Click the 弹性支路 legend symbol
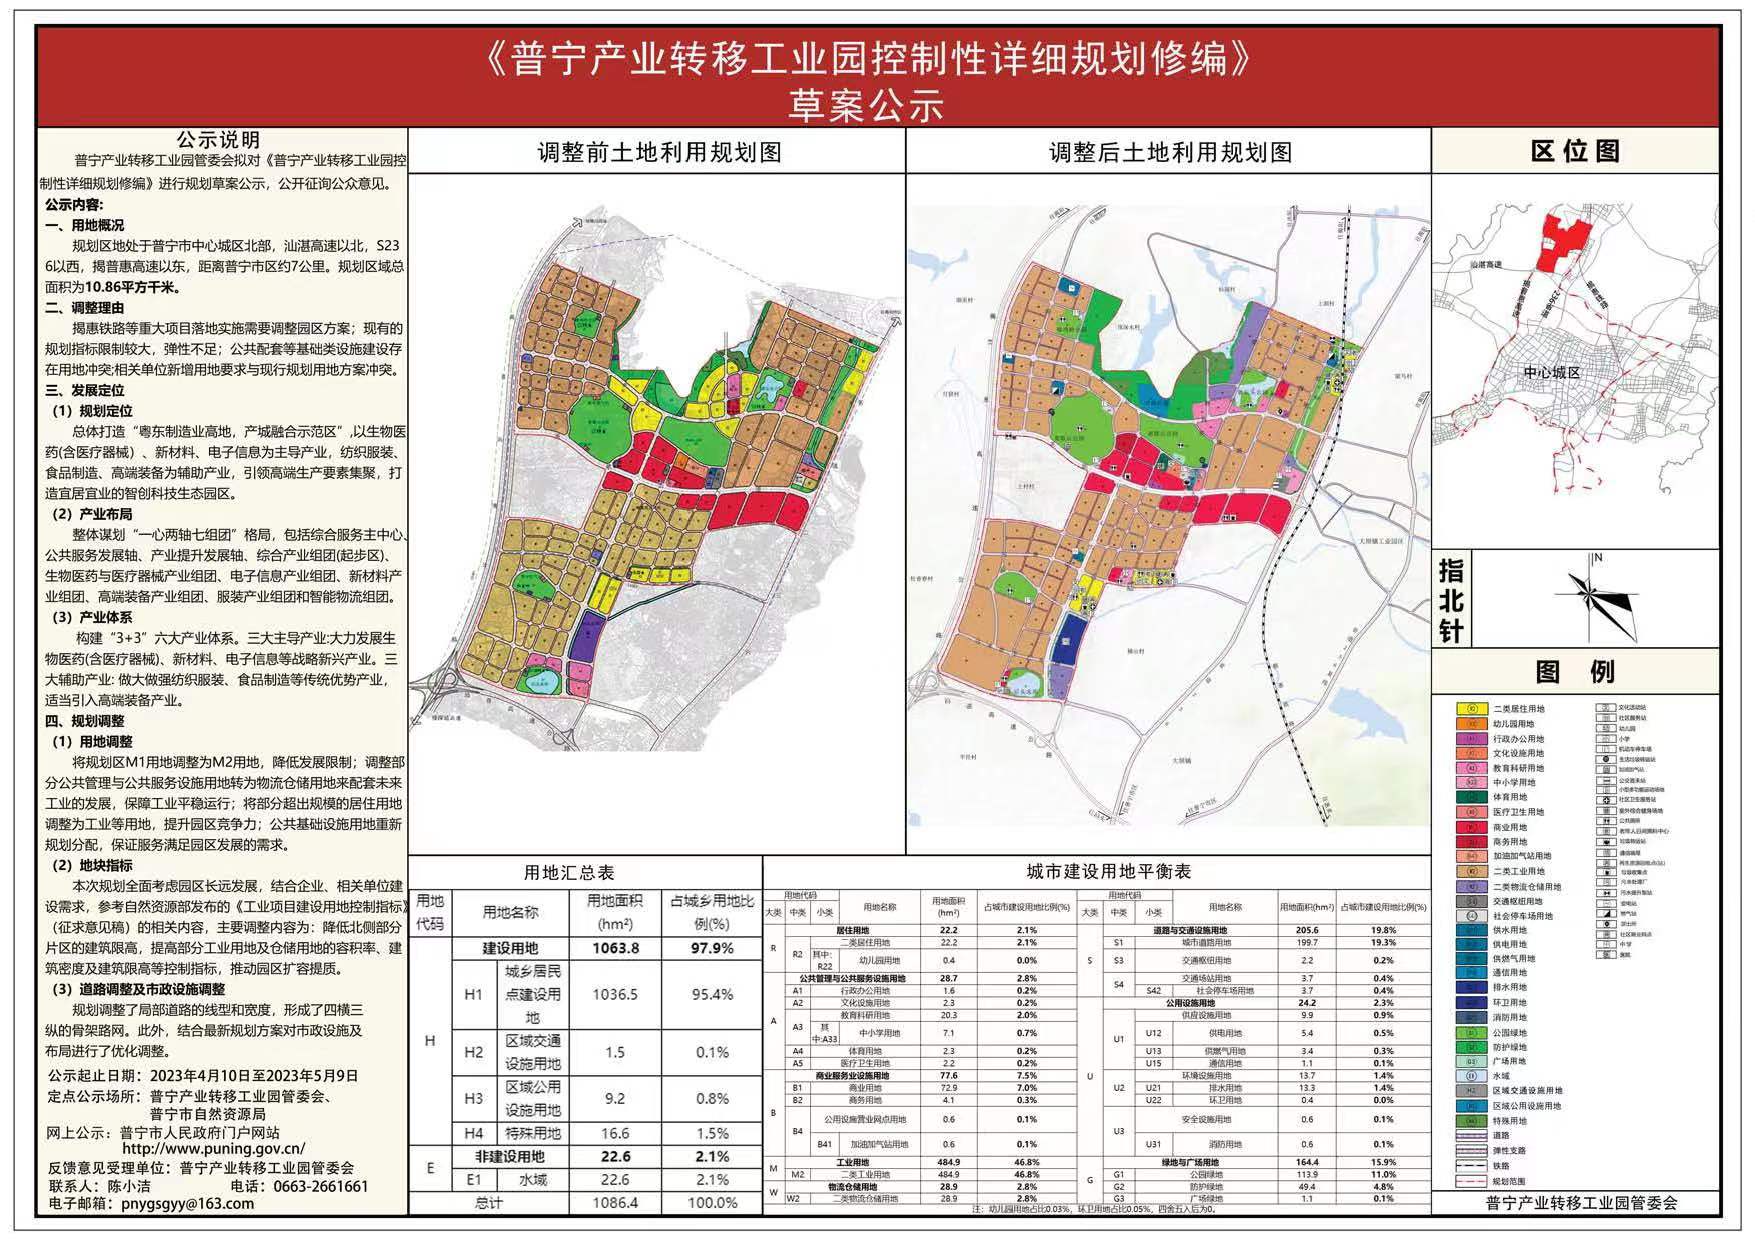This screenshot has height=1241, width=1755. point(1471,1150)
